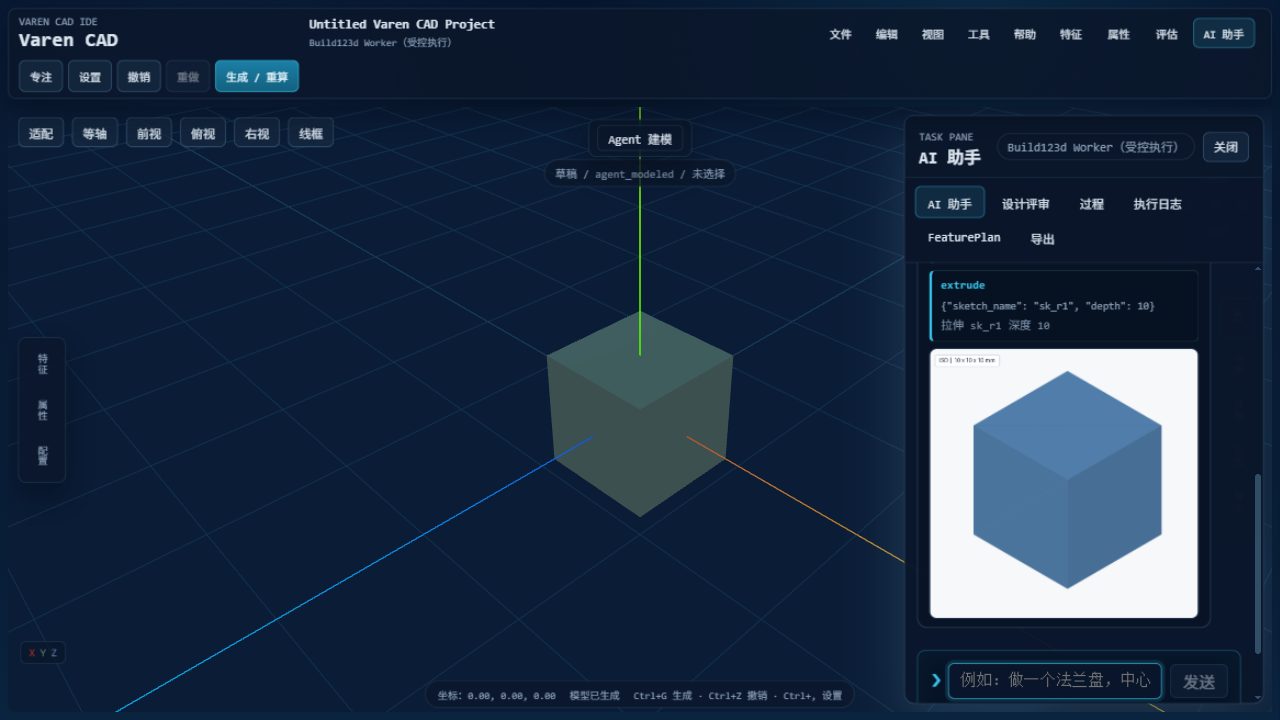The height and width of the screenshot is (720, 1280).
Task: Click the 坐标 coordinates readout in status bar
Action: [497, 696]
